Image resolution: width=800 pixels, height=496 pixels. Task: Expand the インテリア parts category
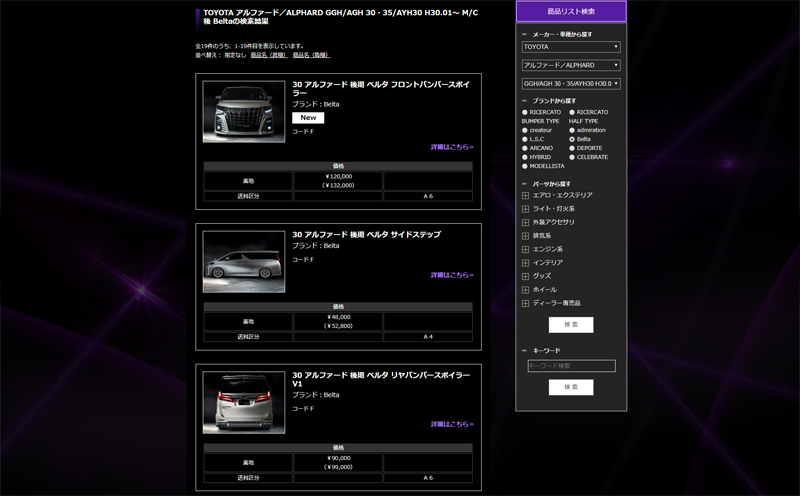coord(526,263)
